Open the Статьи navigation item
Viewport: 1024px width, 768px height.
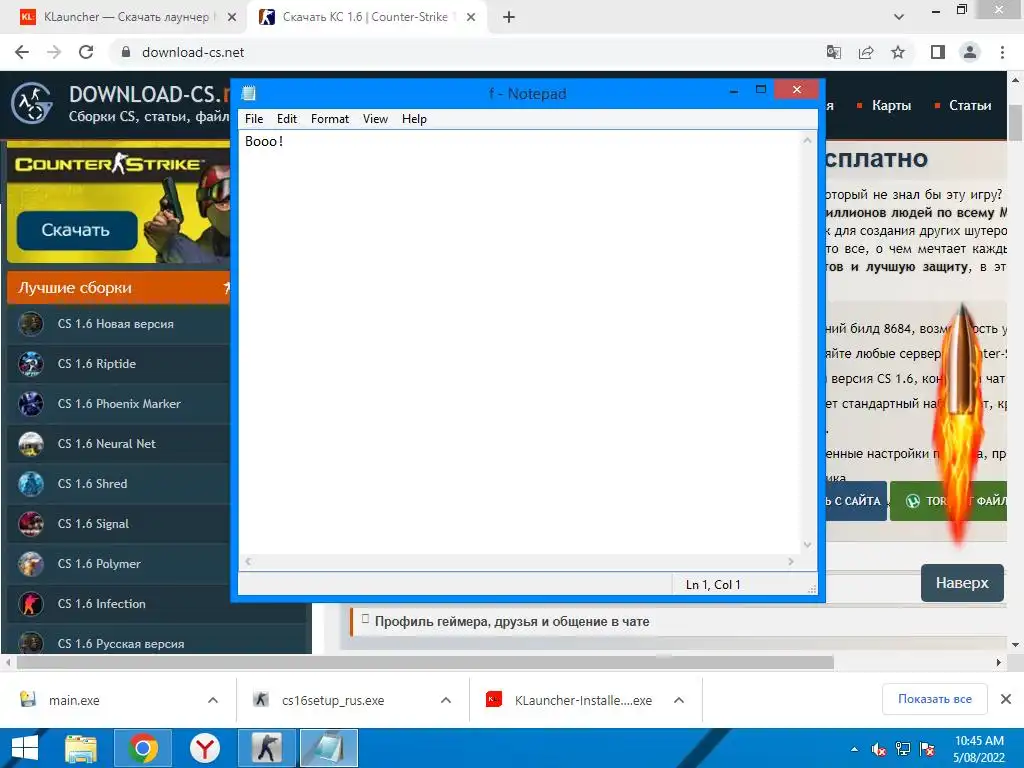pyautogui.click(x=970, y=105)
